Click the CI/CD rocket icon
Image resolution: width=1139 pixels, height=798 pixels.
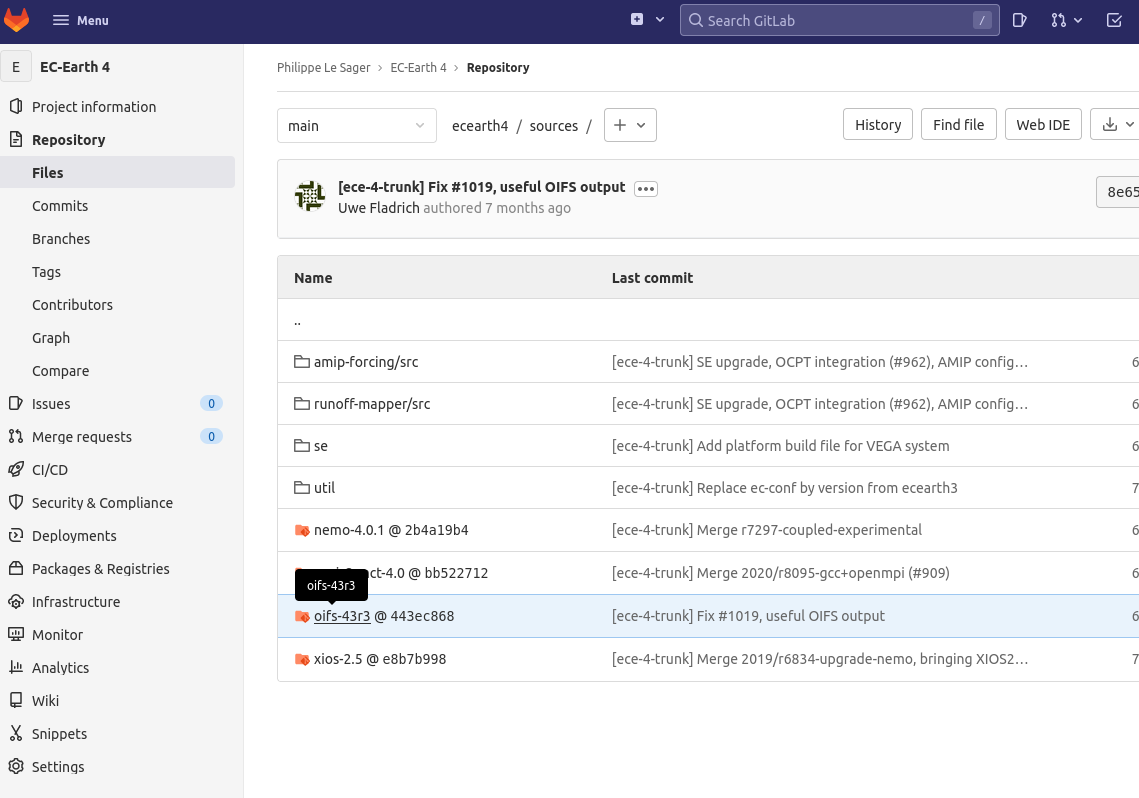click(x=16, y=469)
